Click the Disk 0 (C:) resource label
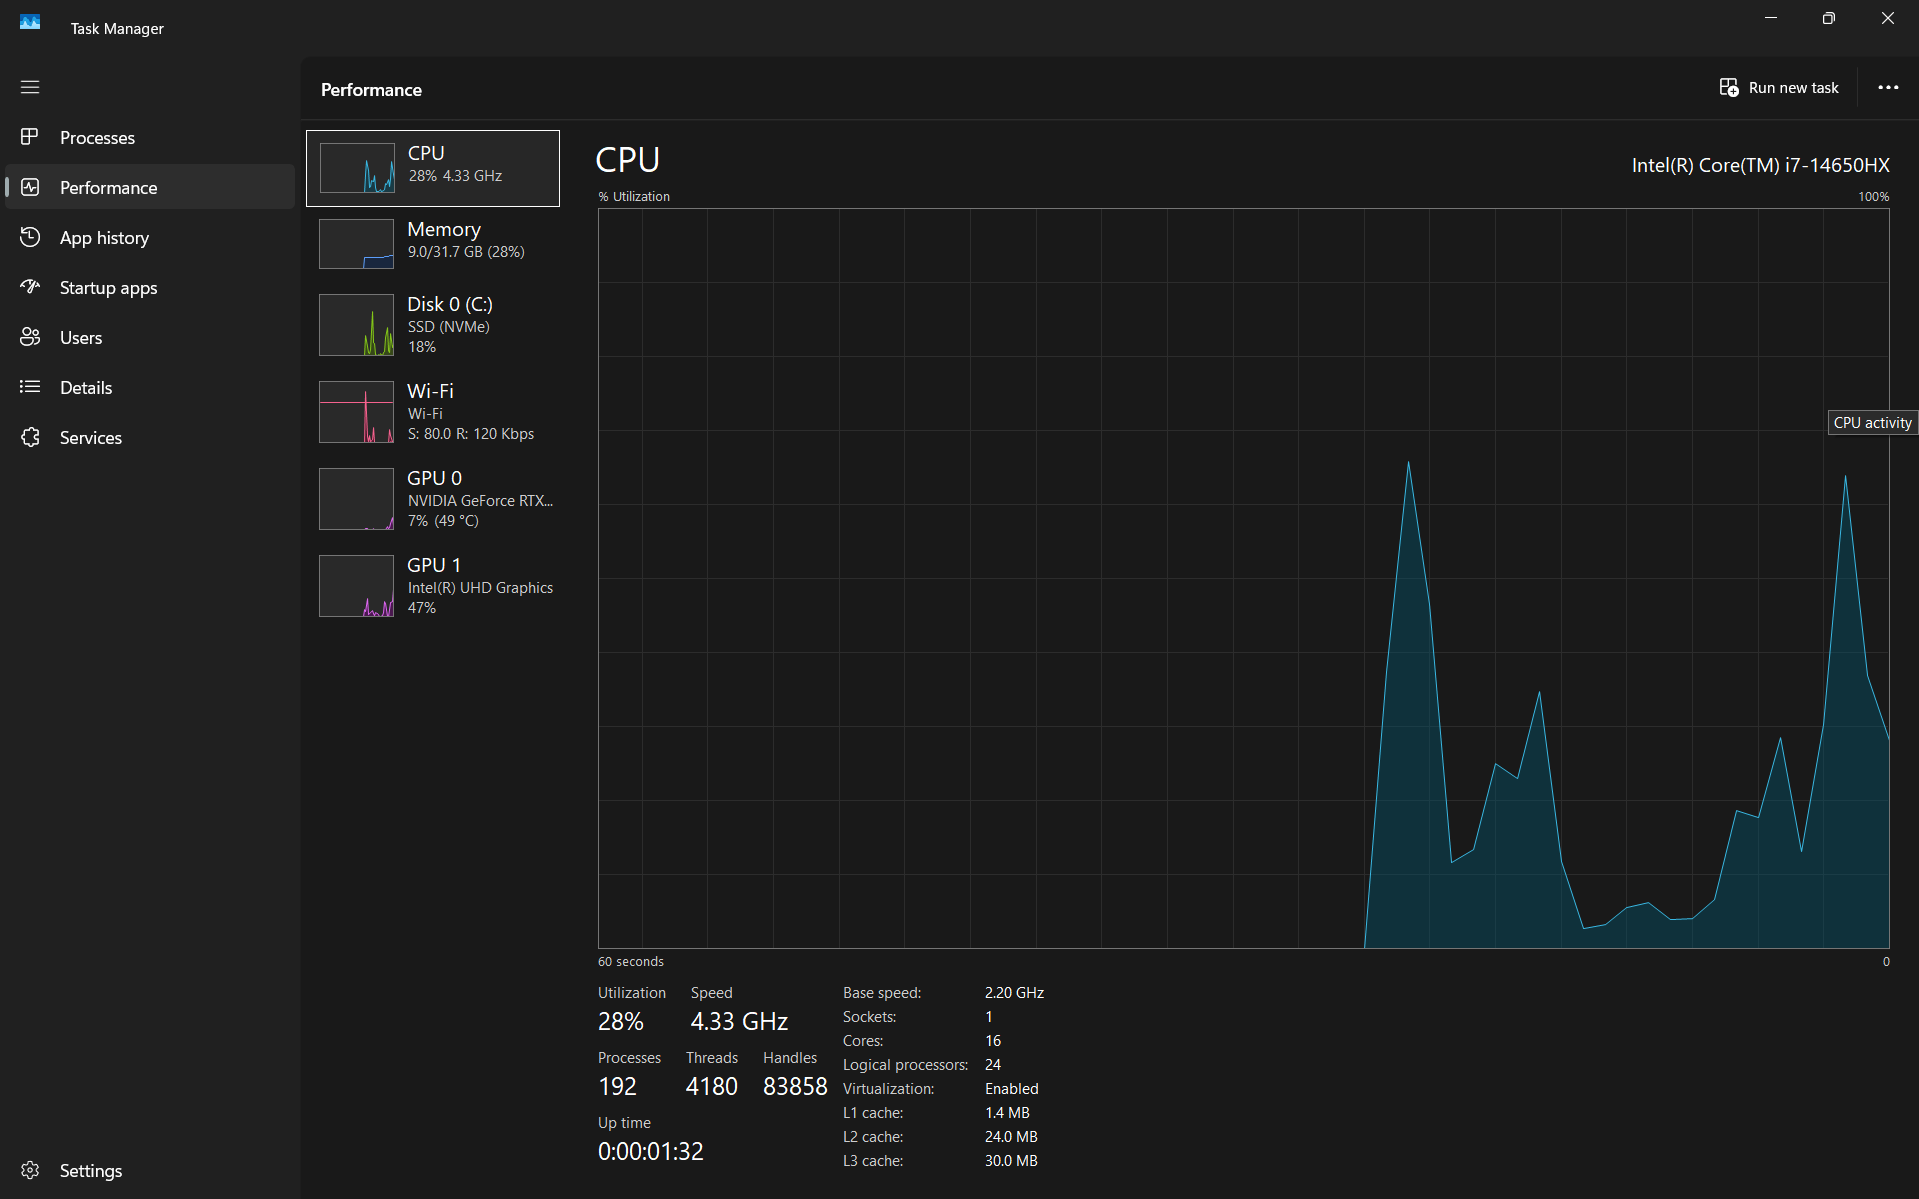The image size is (1919, 1199). point(450,304)
